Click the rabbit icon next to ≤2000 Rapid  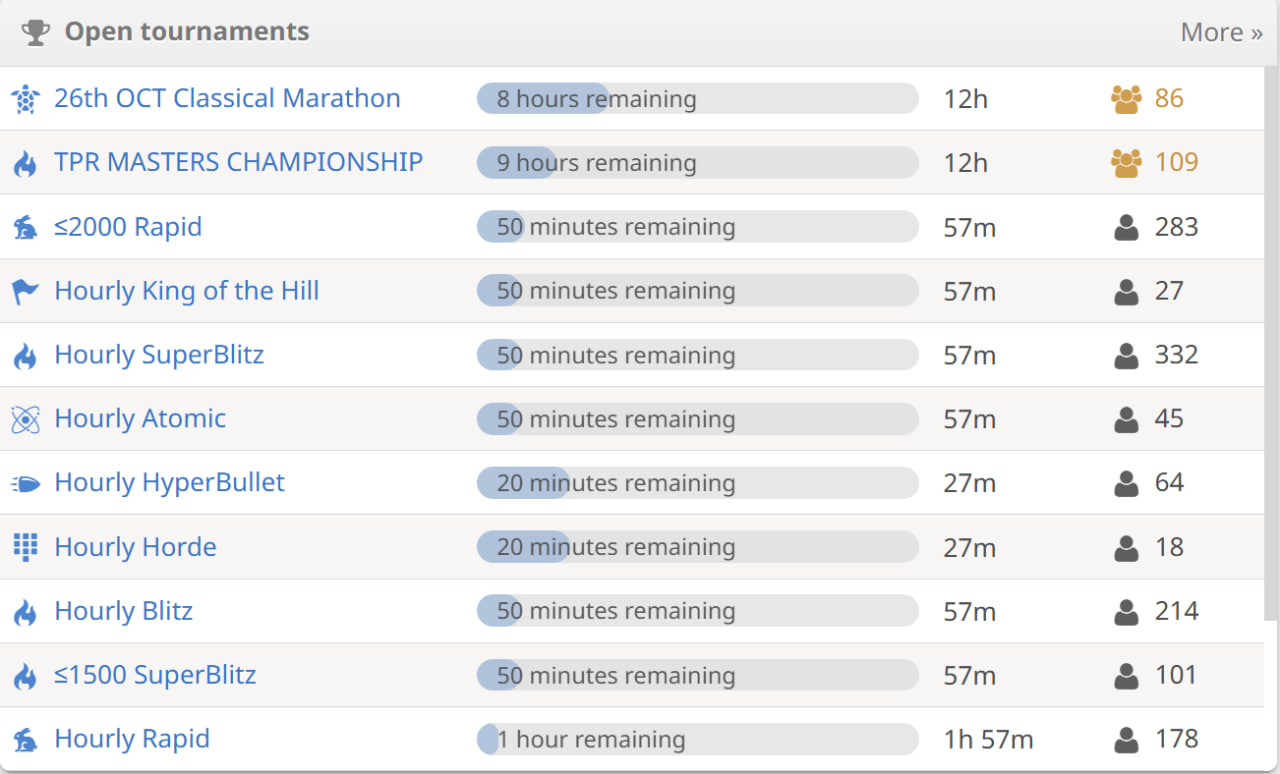(x=25, y=228)
